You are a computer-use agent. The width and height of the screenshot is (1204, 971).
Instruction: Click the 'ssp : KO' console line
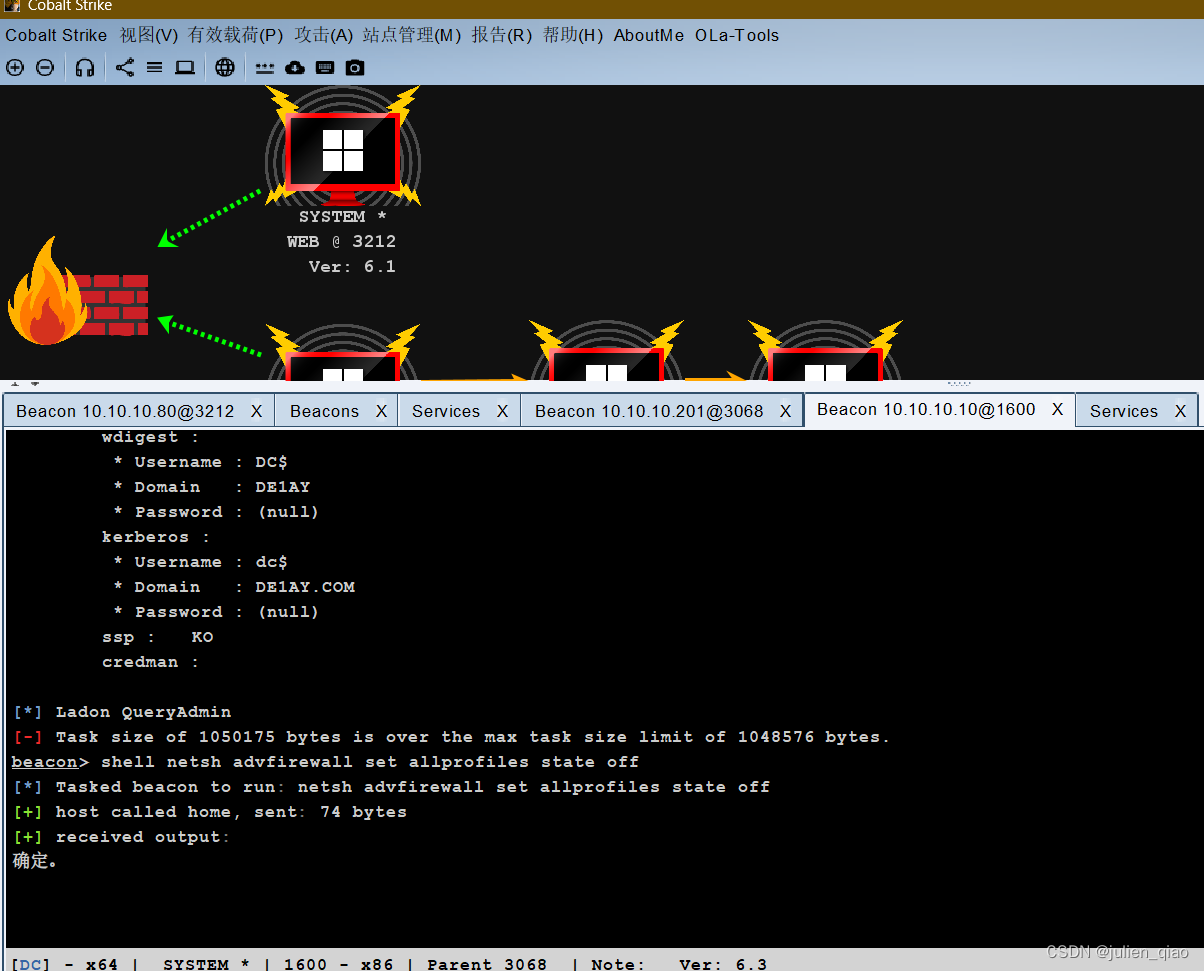click(x=157, y=637)
